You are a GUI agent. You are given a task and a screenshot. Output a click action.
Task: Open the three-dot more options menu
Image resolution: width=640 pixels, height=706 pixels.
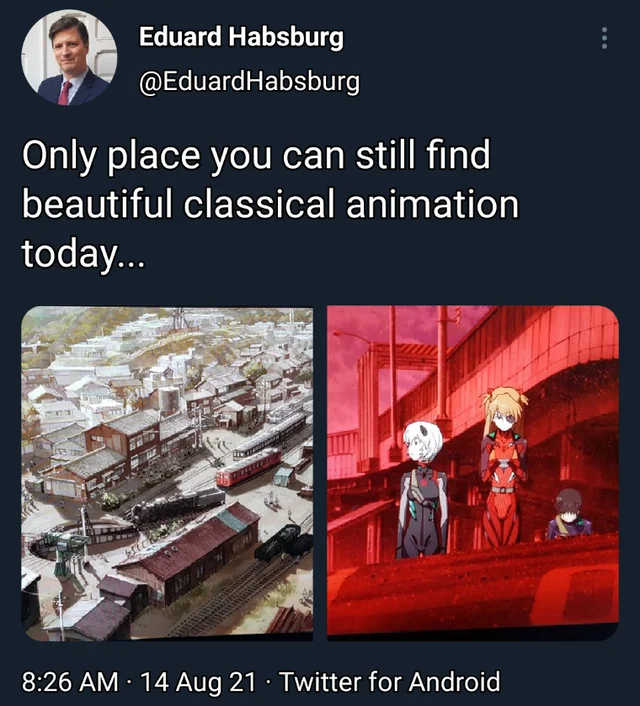604,38
